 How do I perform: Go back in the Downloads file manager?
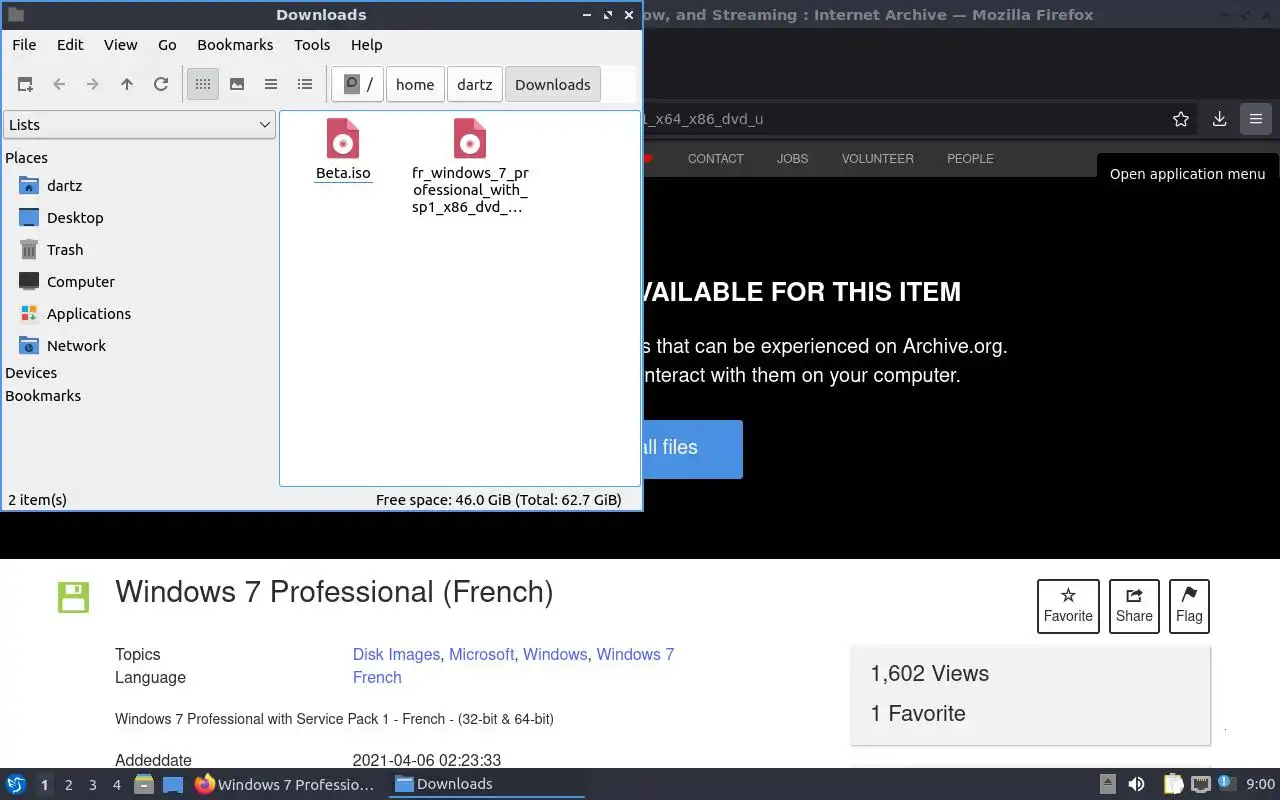59,85
